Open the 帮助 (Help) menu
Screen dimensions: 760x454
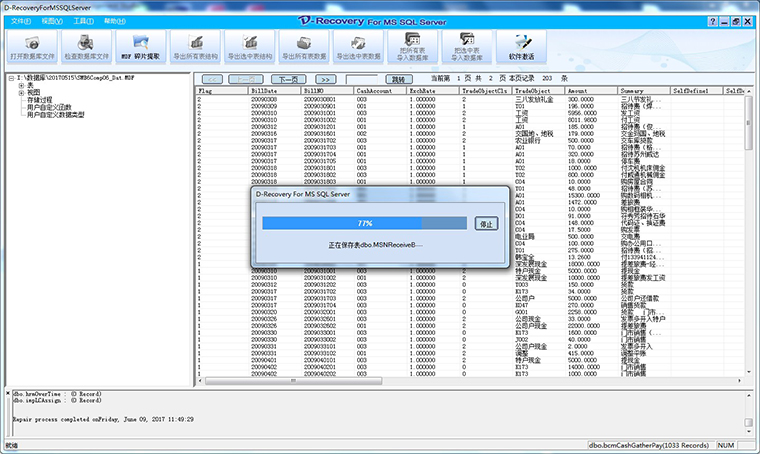[115, 21]
